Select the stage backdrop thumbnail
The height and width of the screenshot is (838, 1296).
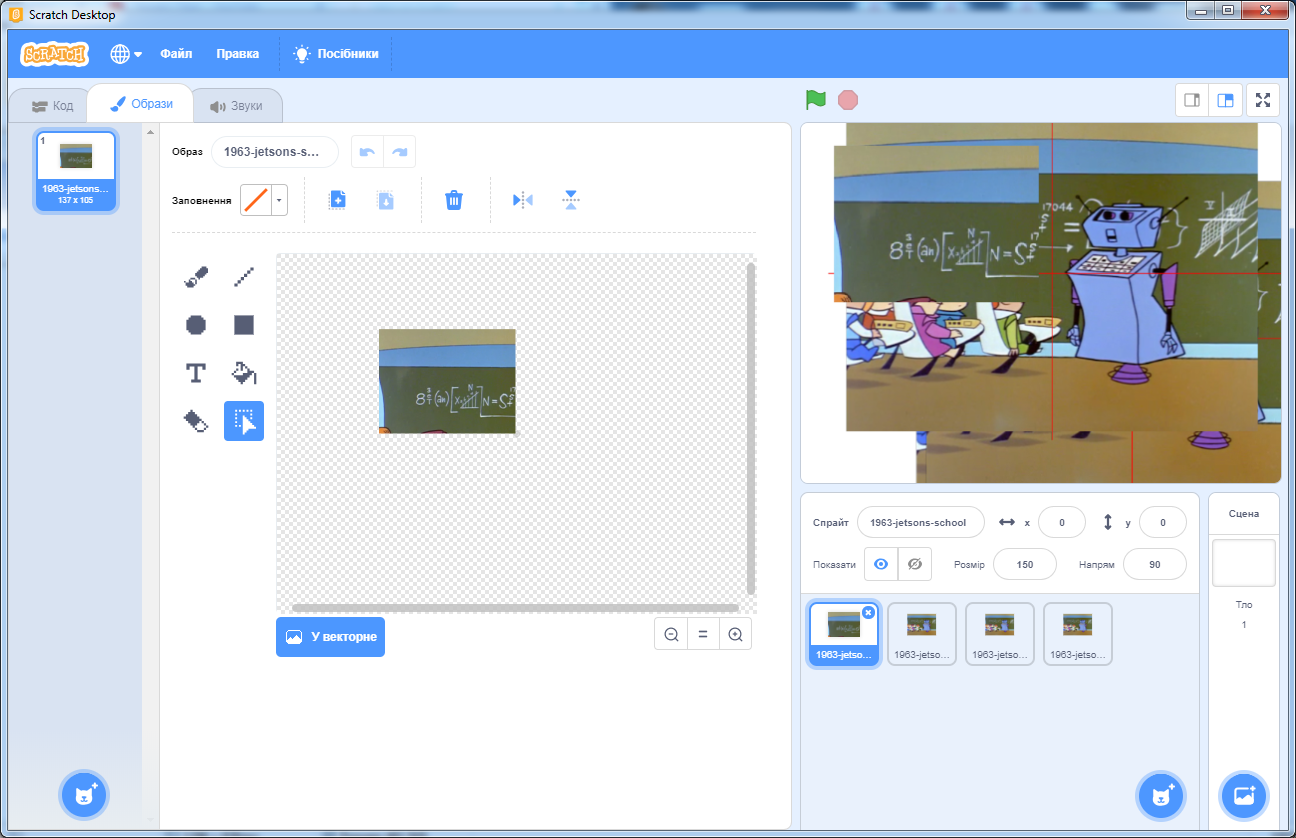click(1244, 563)
